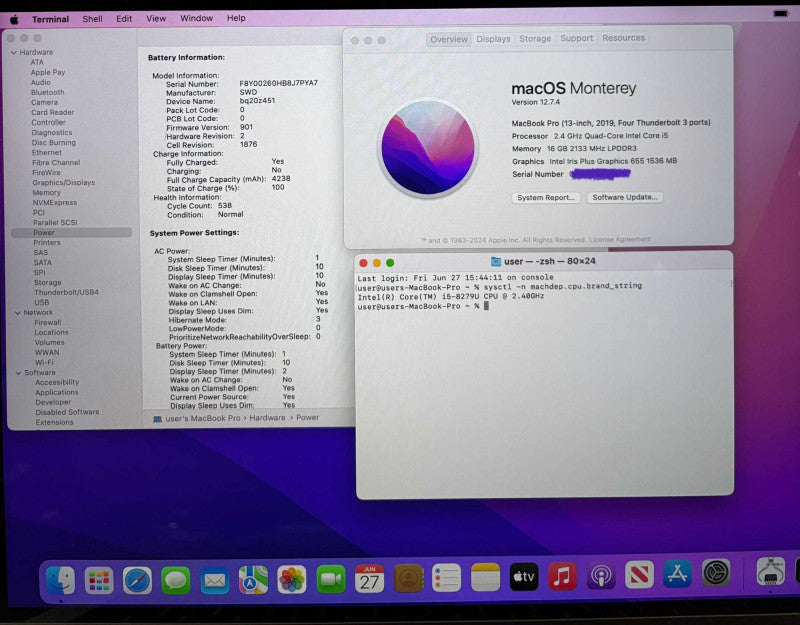
Task: Open the Terminal menu in menu bar
Action: pyautogui.click(x=51, y=19)
